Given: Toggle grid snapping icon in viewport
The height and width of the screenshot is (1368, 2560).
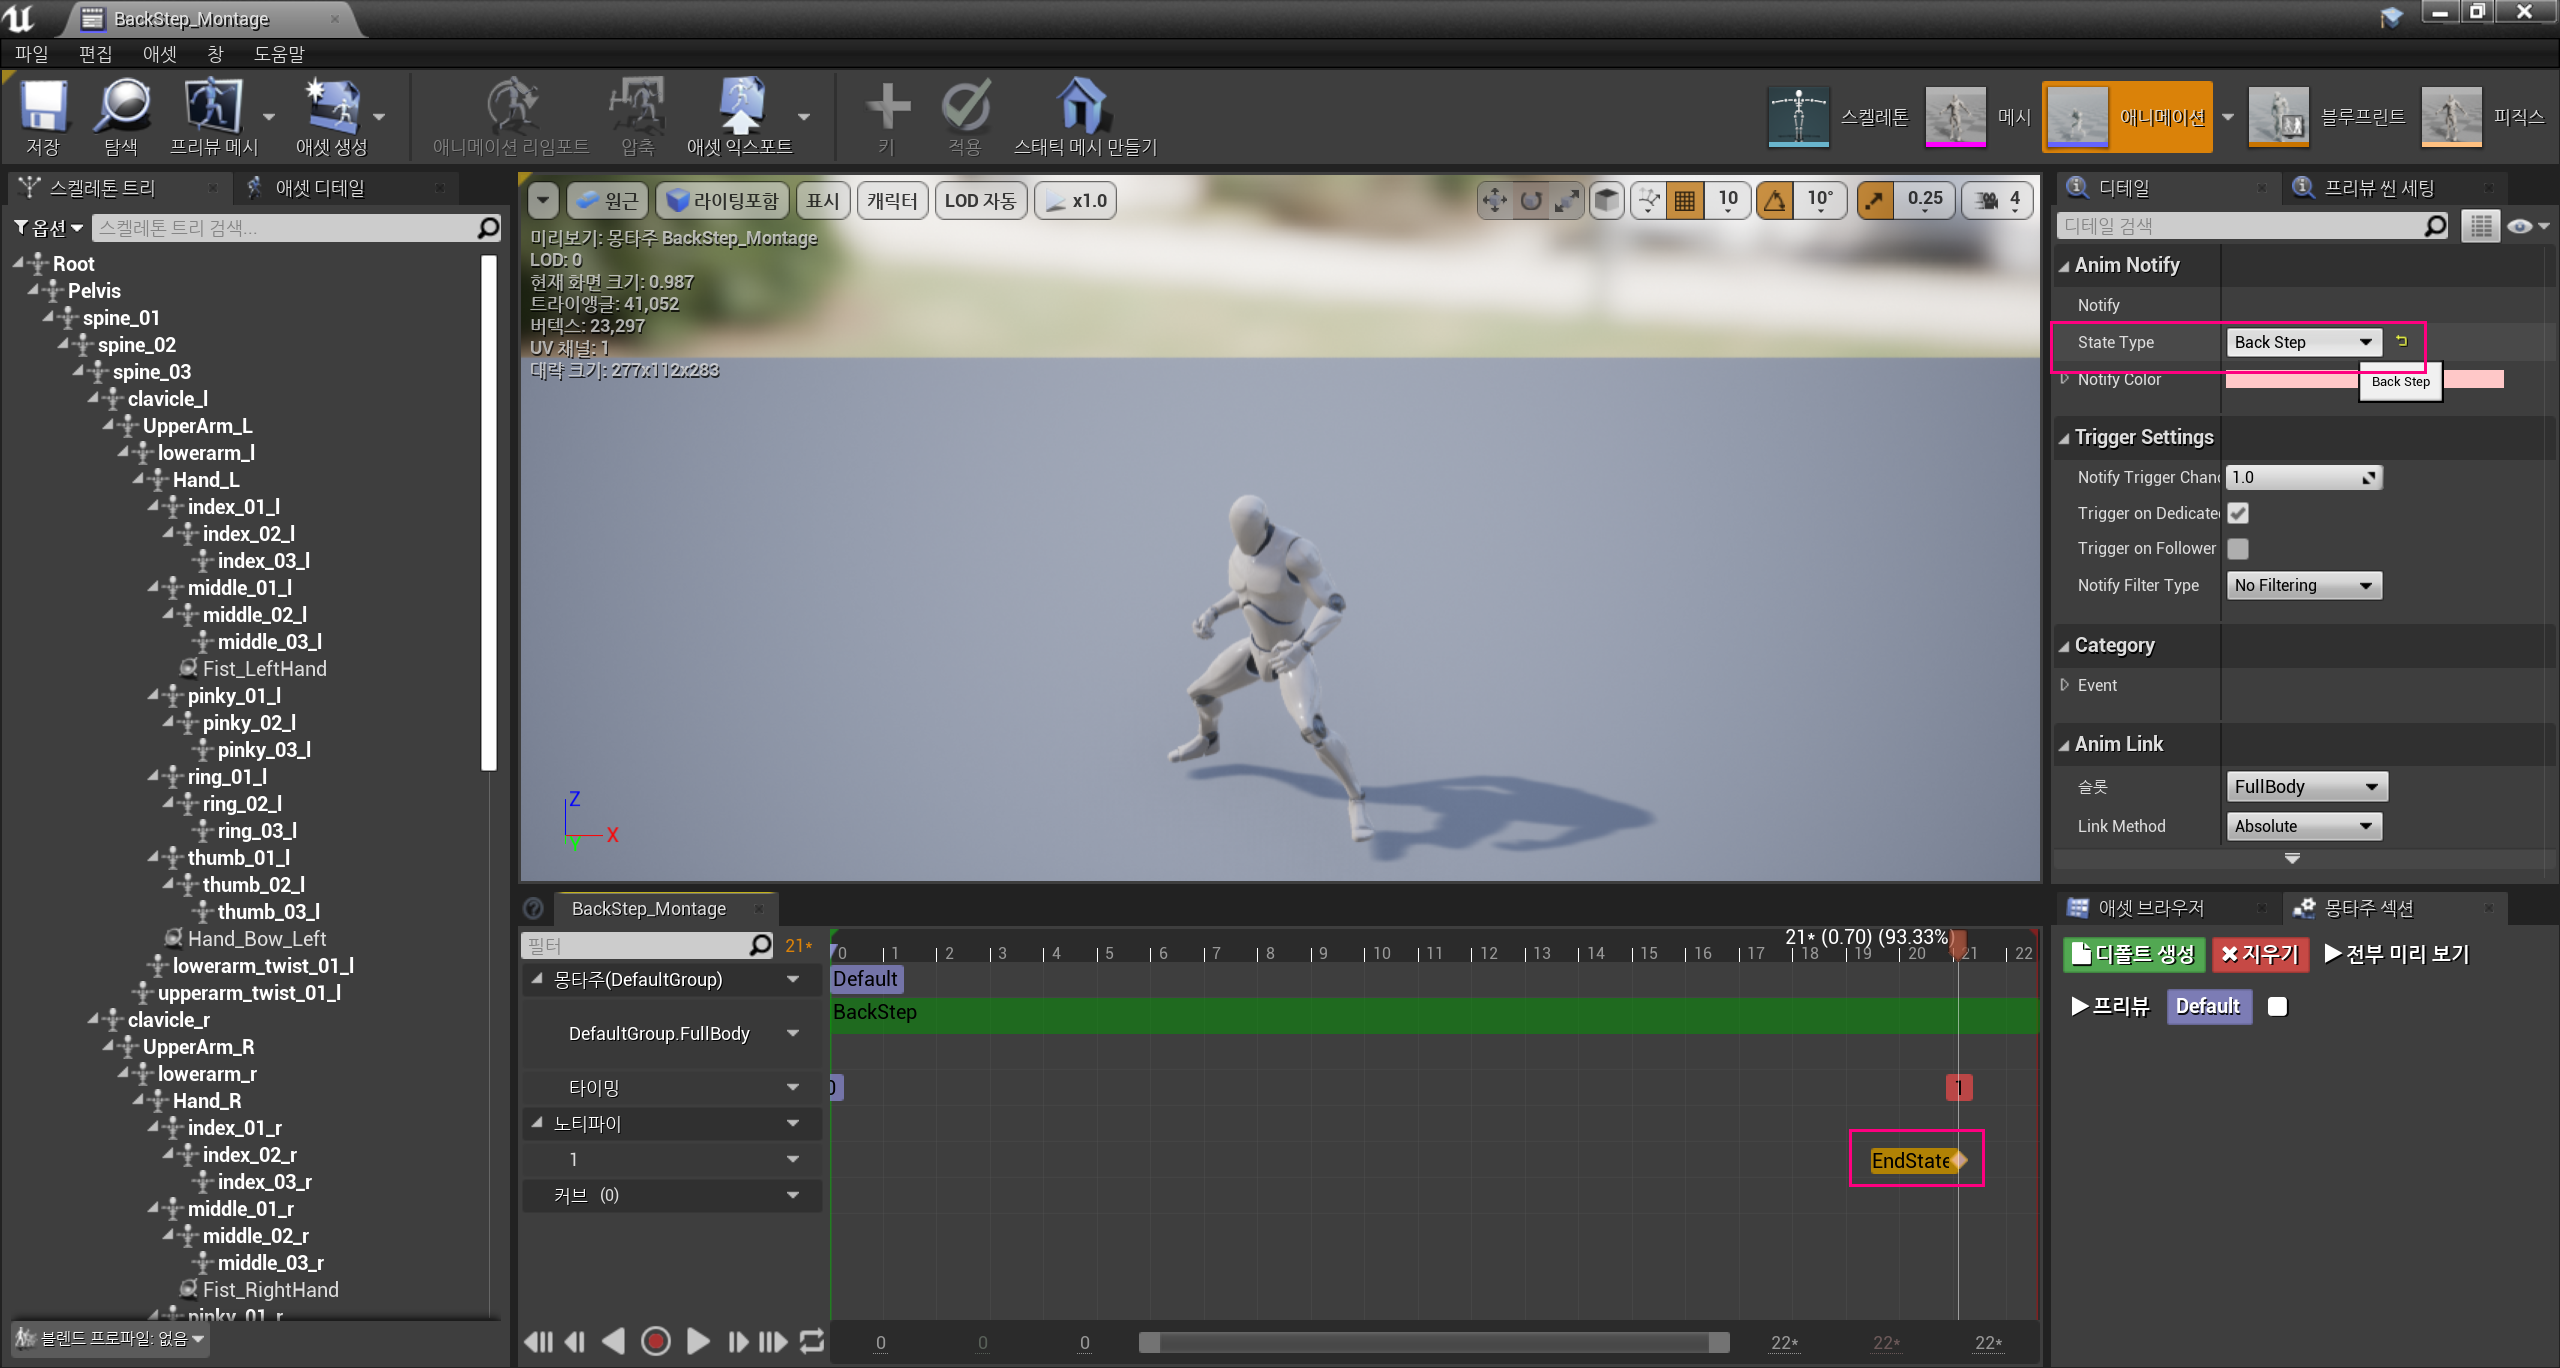Looking at the screenshot, I should click(x=1685, y=200).
